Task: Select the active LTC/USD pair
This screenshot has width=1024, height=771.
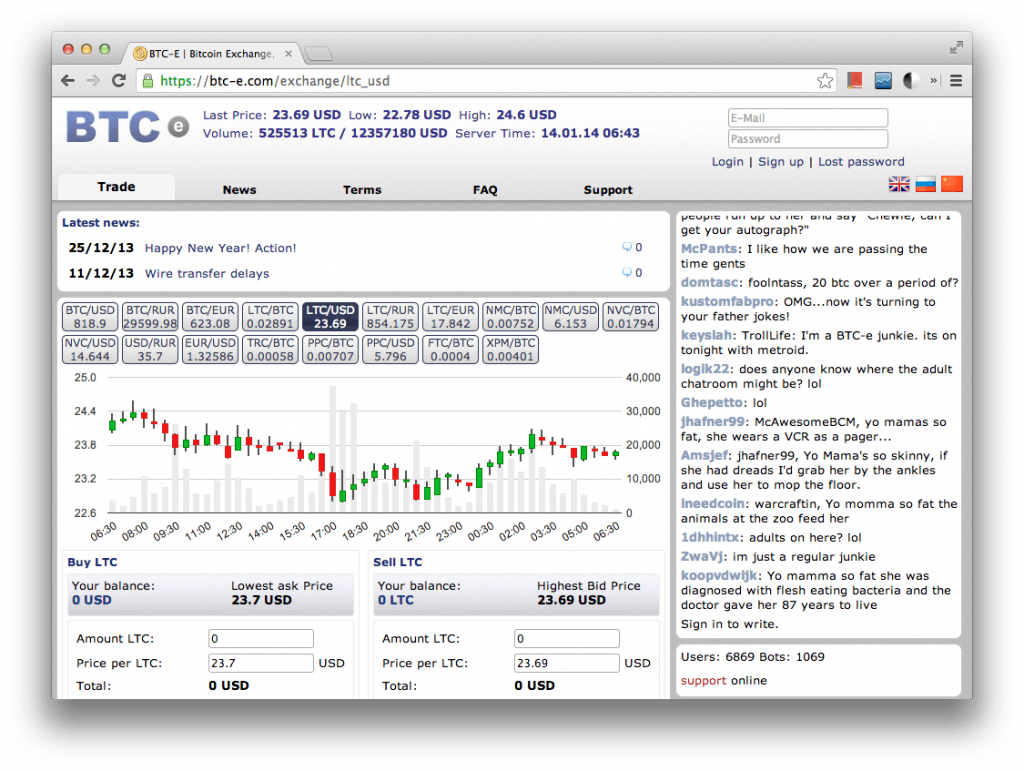Action: click(330, 317)
